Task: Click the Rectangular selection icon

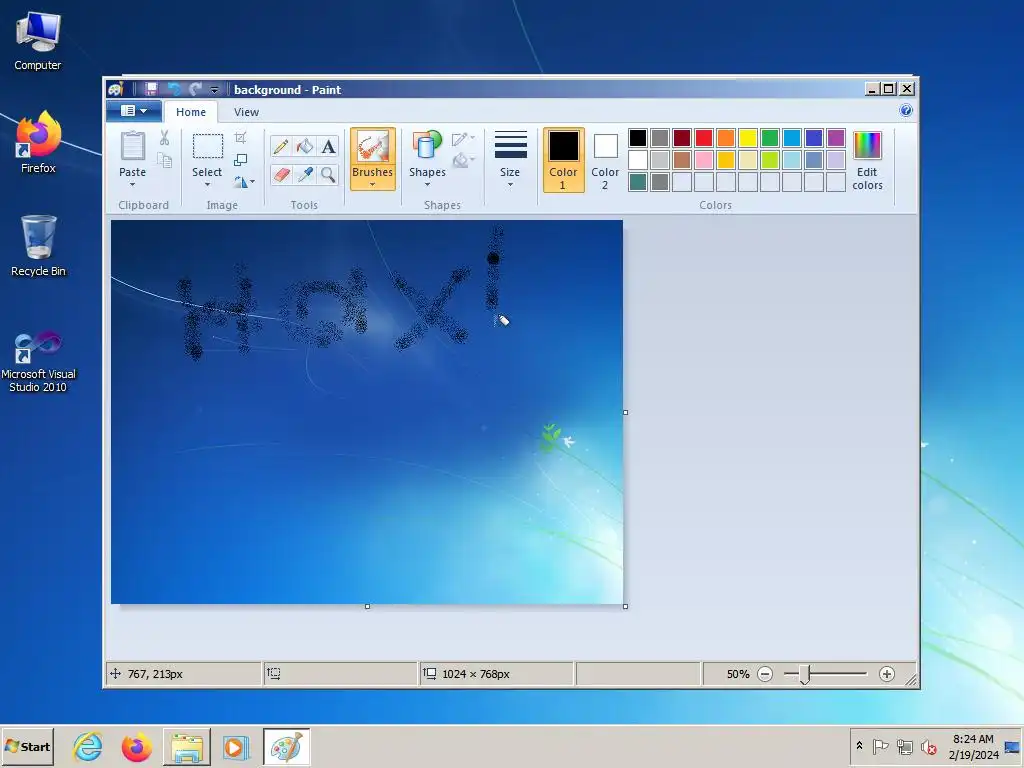Action: (207, 146)
